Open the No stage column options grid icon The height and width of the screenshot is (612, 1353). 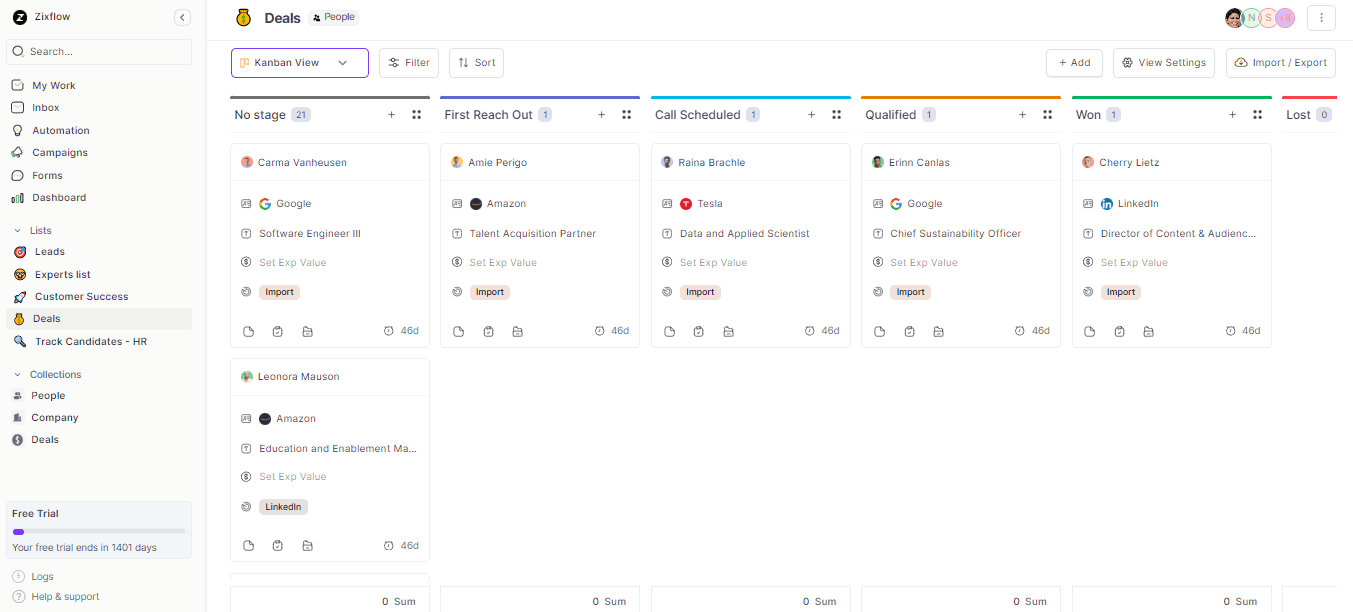point(416,114)
